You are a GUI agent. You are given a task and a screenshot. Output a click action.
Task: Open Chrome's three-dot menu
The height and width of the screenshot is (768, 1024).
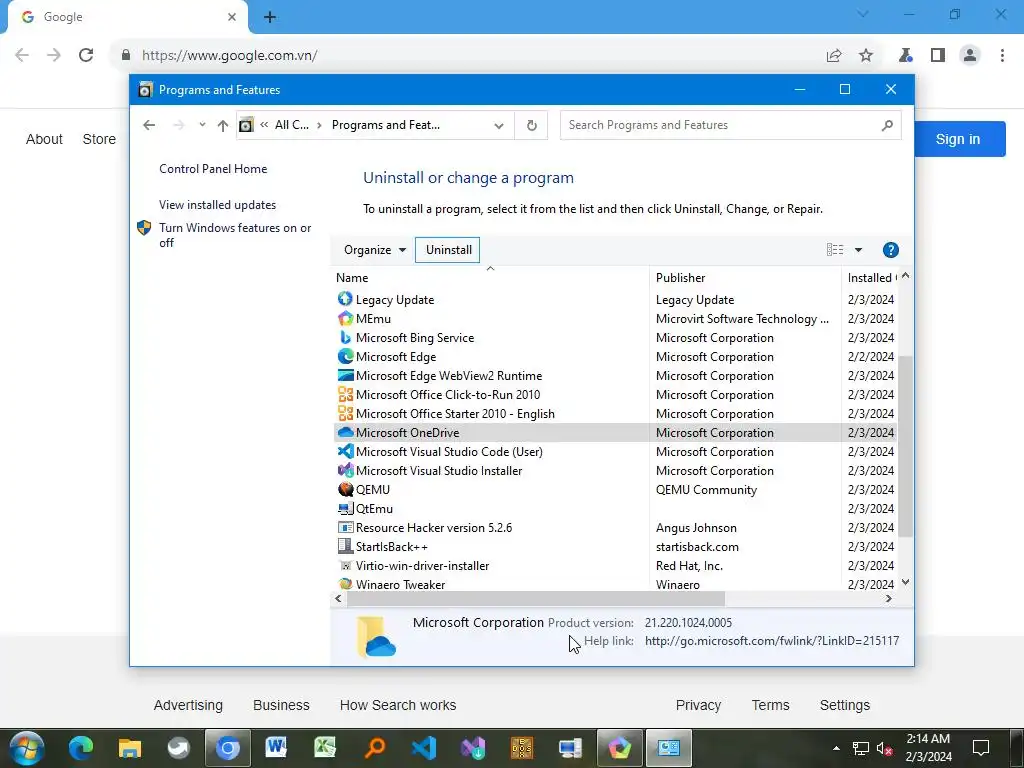pos(1002,55)
